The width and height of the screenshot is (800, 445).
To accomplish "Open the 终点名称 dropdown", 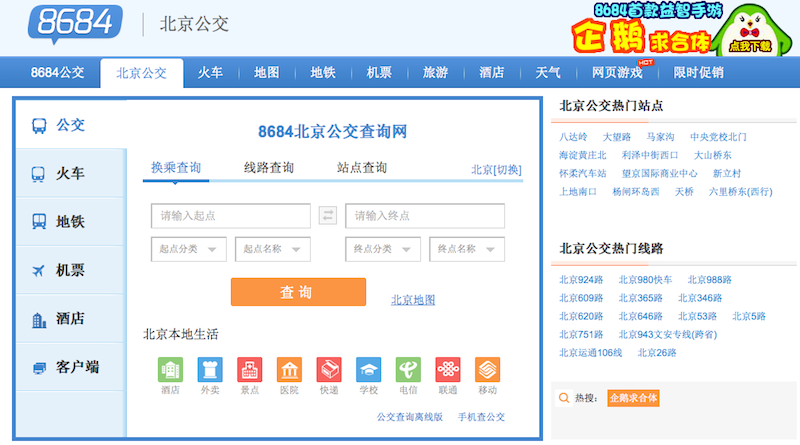I will [467, 249].
